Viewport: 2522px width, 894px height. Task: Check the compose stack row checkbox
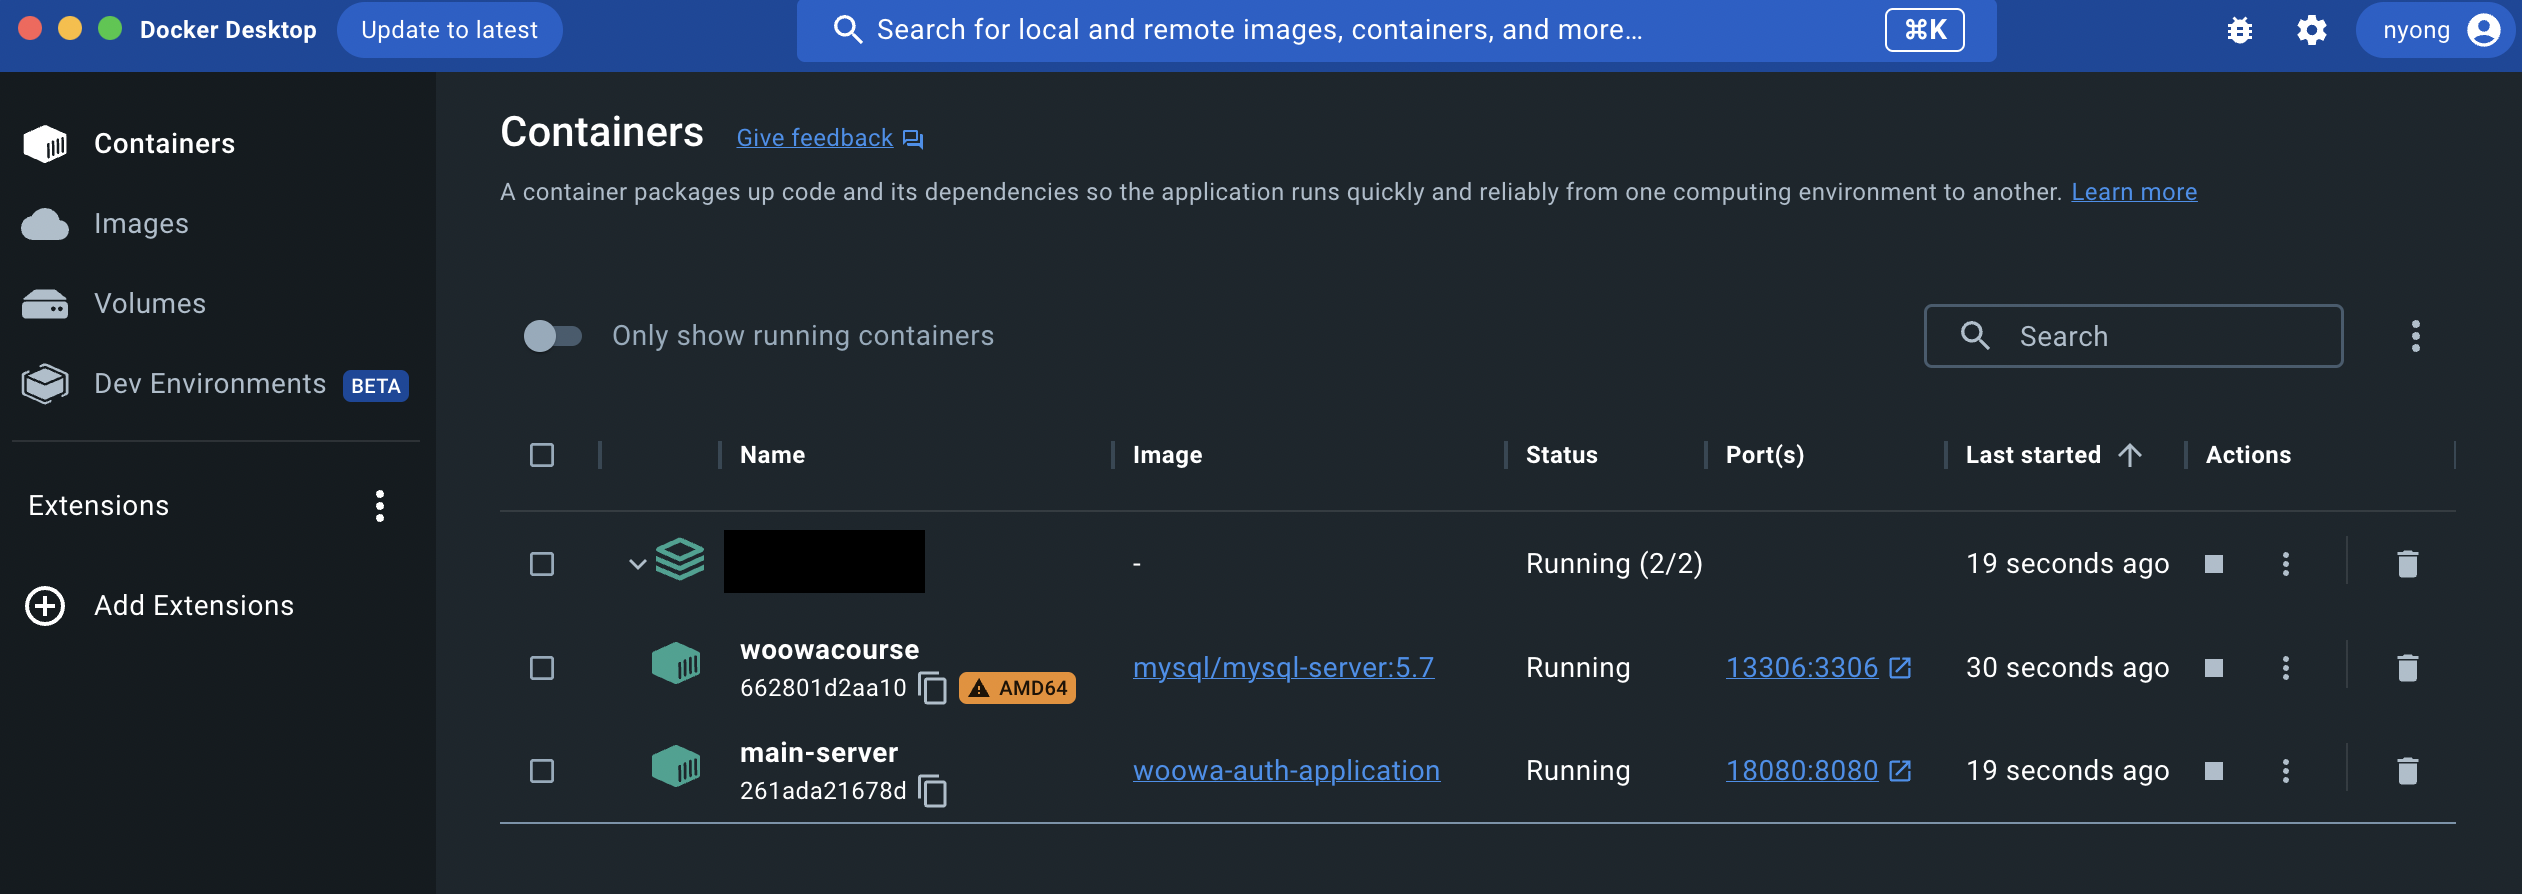point(542,564)
